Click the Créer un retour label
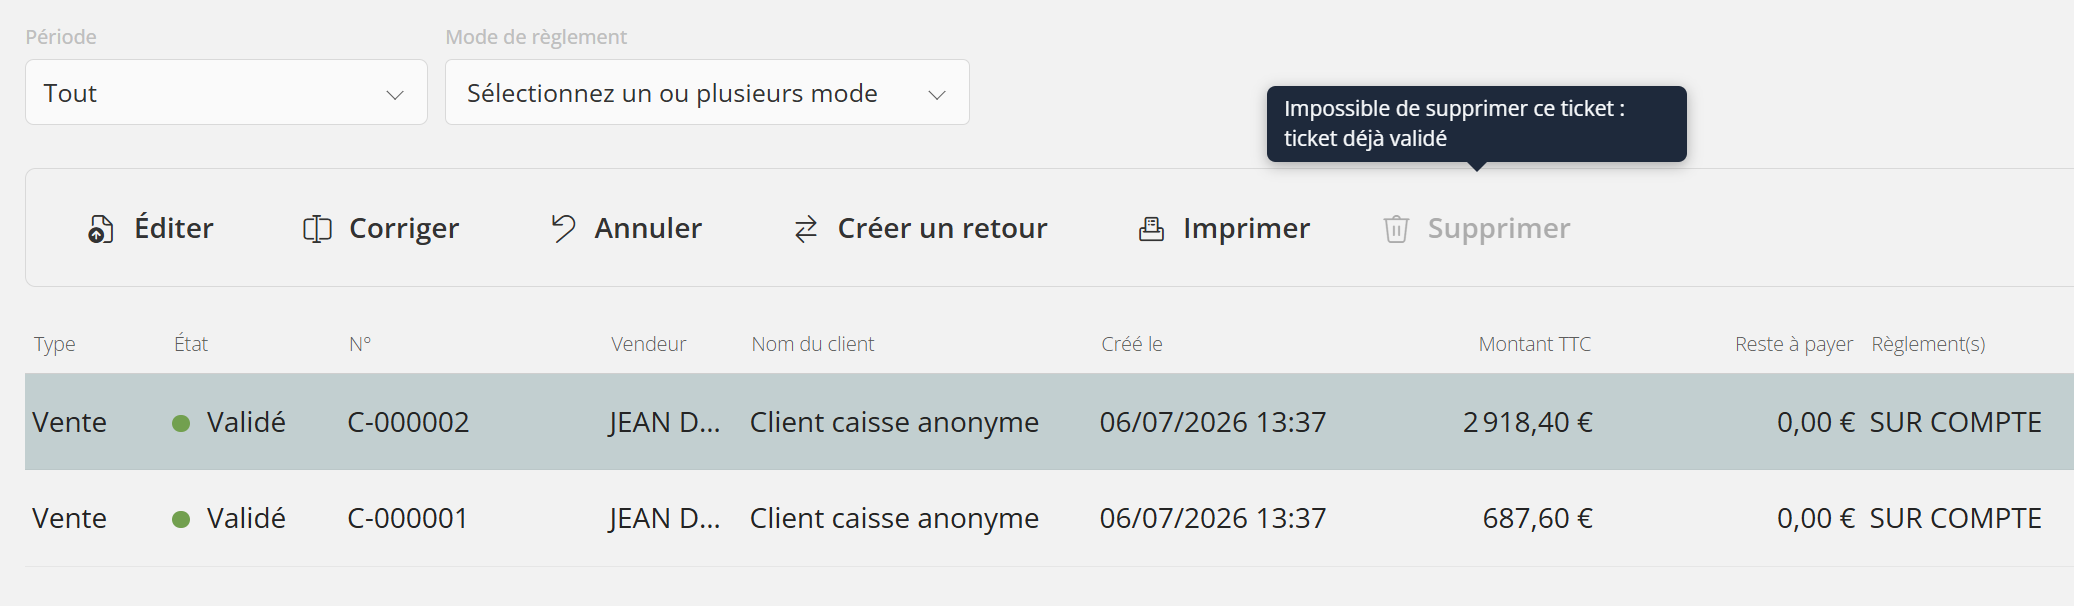Screen dimensions: 2074x606 coord(942,228)
